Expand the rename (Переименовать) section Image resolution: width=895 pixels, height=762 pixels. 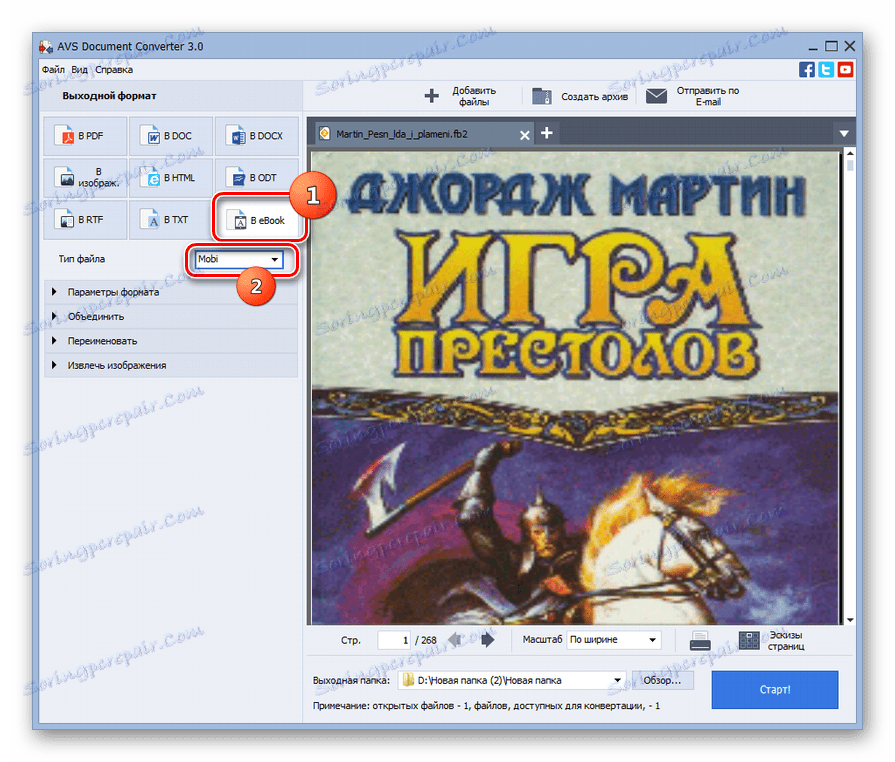171,341
